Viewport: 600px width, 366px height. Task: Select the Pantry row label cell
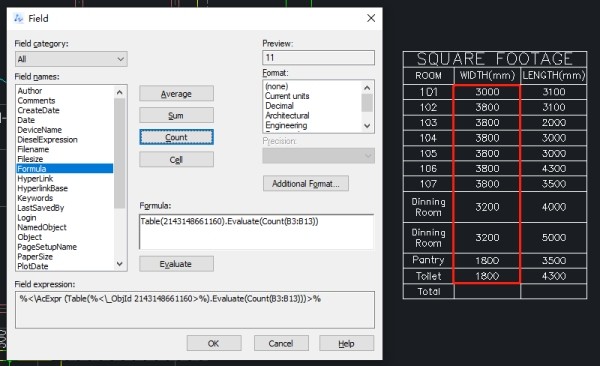click(429, 260)
